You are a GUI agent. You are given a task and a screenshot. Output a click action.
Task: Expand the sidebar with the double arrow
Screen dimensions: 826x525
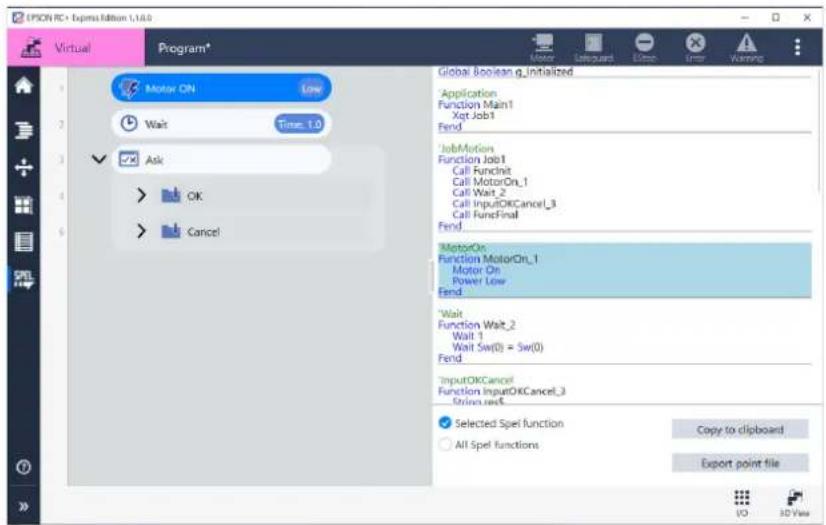[x=23, y=507]
